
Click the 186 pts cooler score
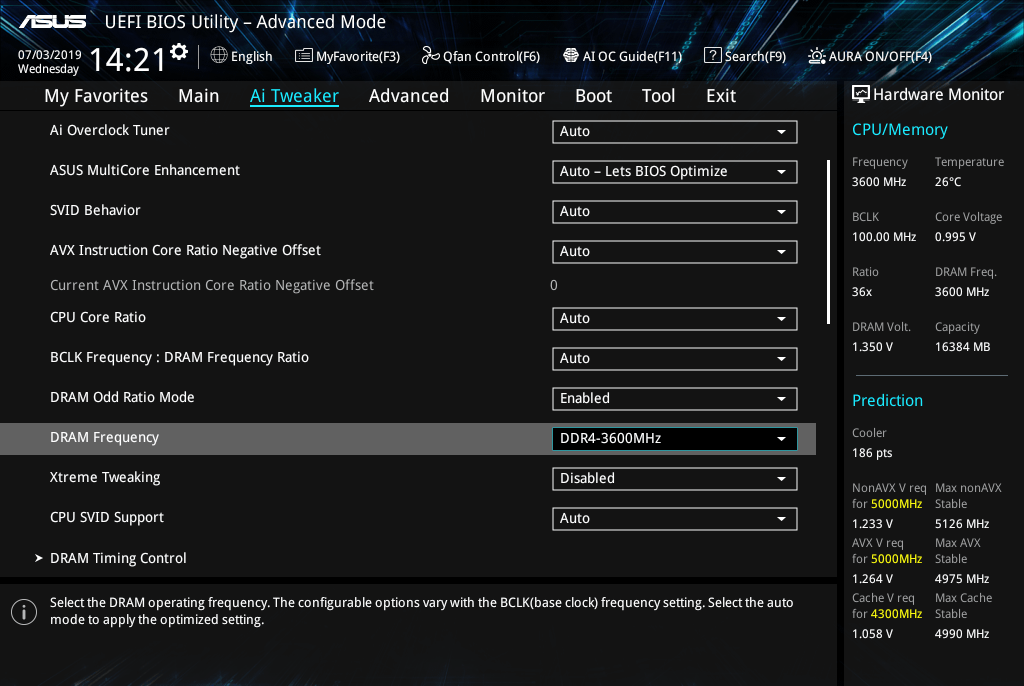point(872,453)
